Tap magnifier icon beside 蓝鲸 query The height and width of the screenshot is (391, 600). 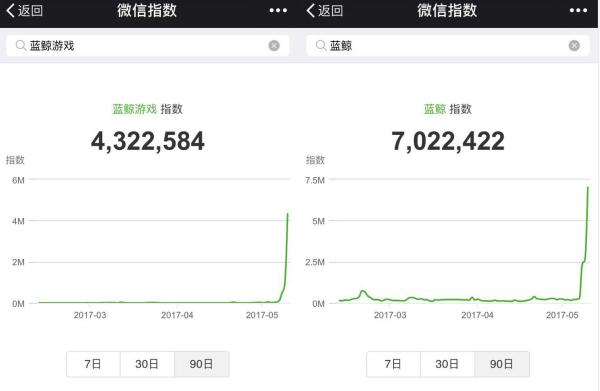click(321, 46)
